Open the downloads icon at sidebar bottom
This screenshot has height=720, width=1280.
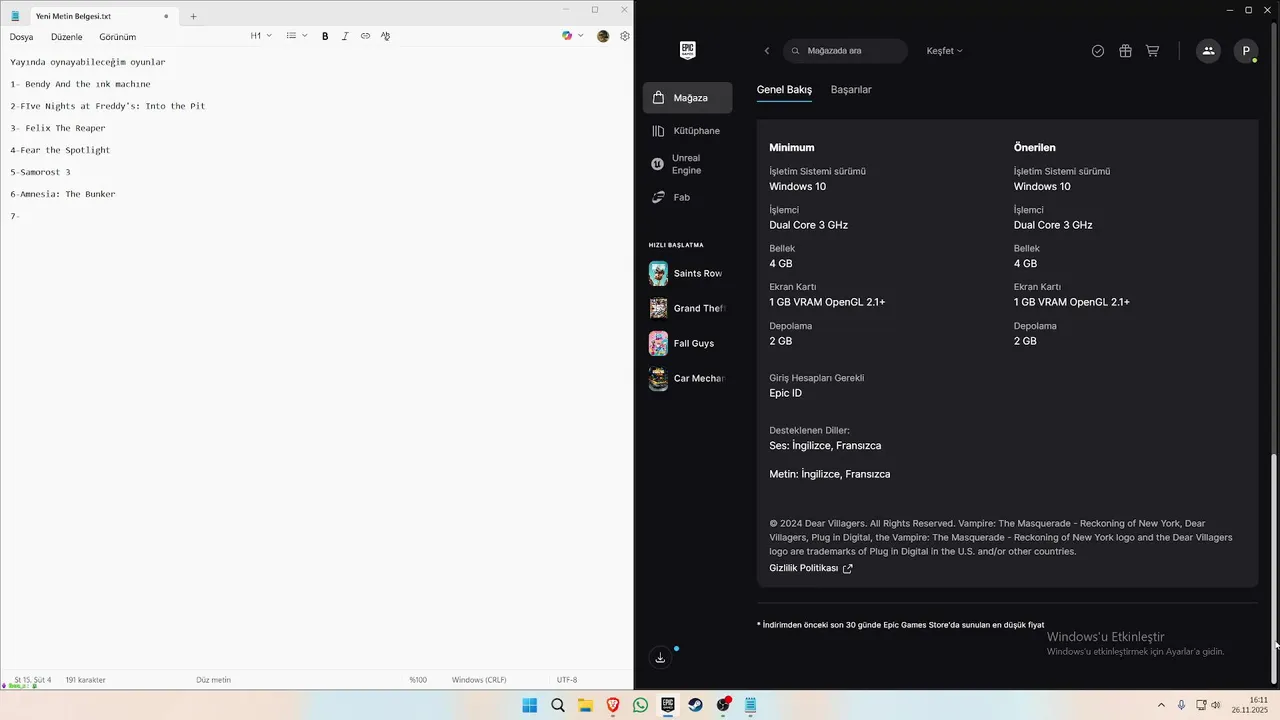pos(660,657)
